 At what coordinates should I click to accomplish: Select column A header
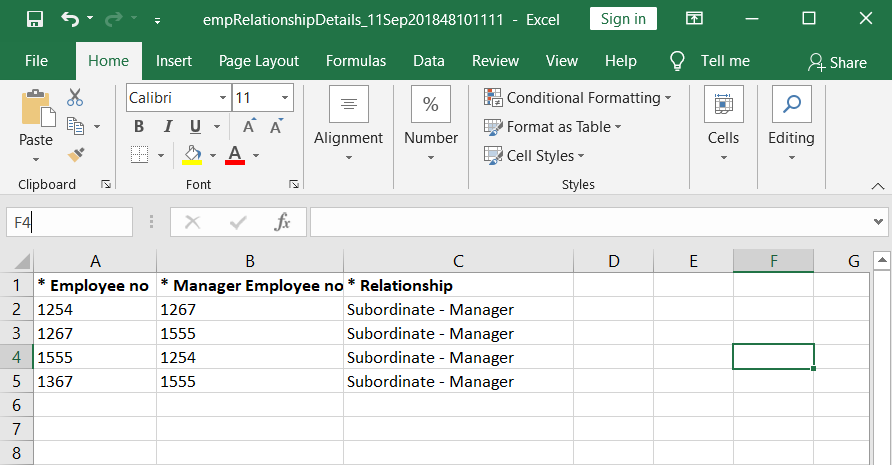[95, 261]
